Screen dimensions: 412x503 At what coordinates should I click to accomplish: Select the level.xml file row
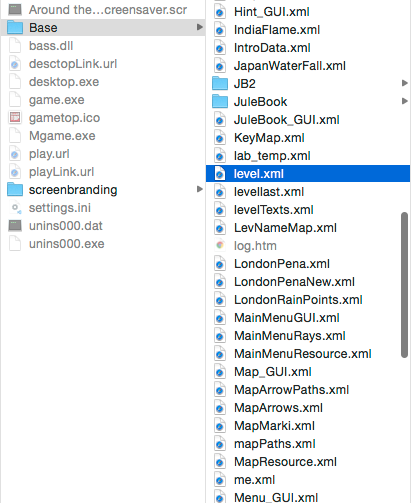308,174
